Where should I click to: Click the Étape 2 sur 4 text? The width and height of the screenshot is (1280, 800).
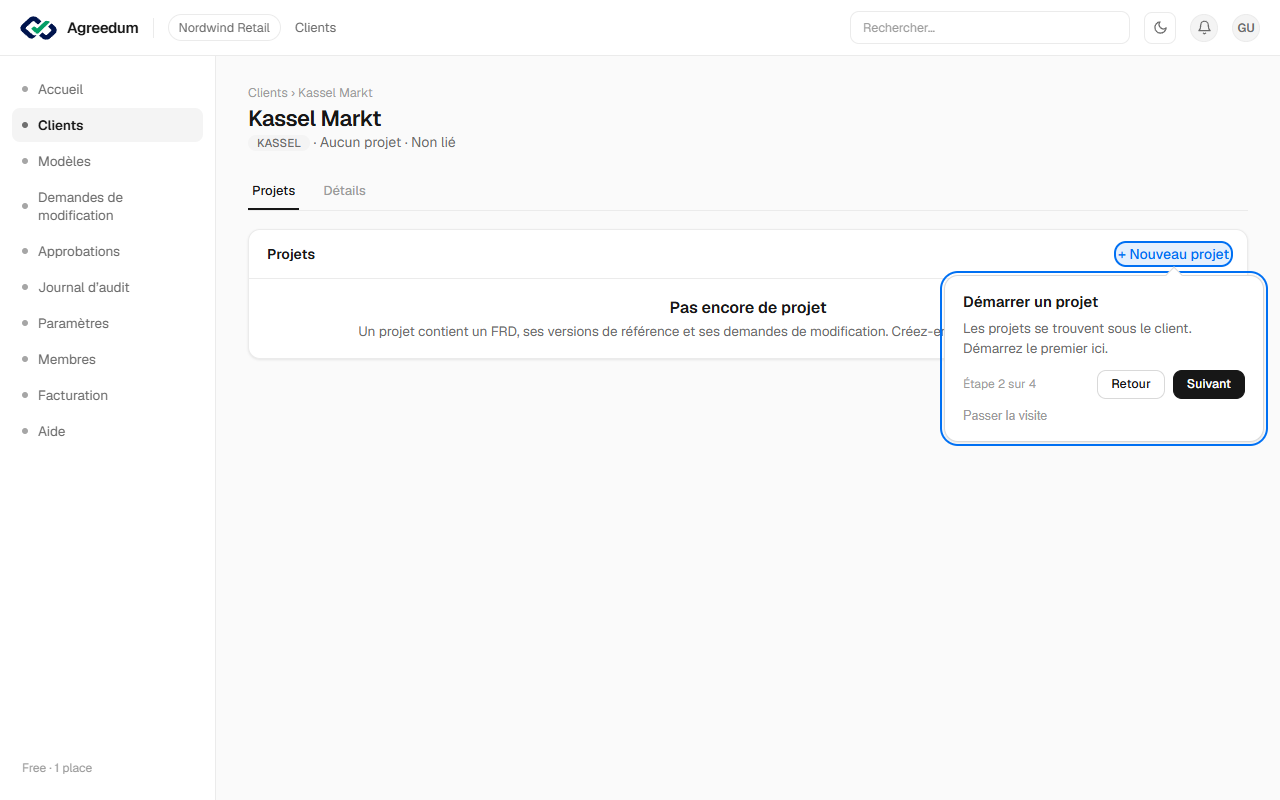click(x=999, y=384)
